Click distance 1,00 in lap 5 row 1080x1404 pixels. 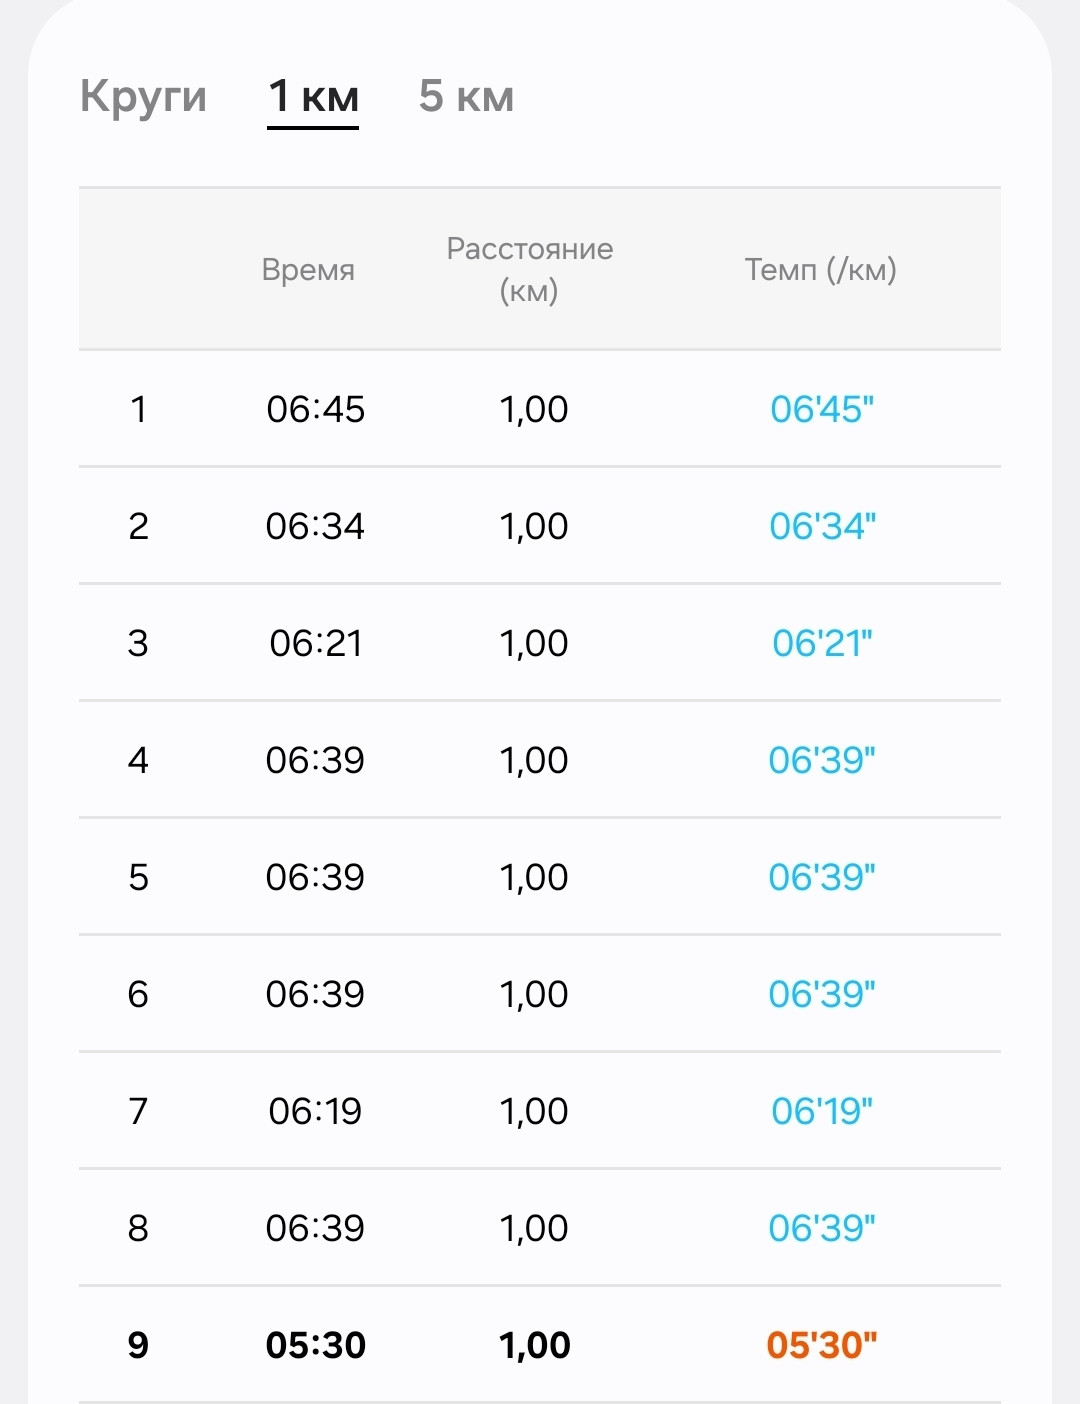tap(534, 877)
